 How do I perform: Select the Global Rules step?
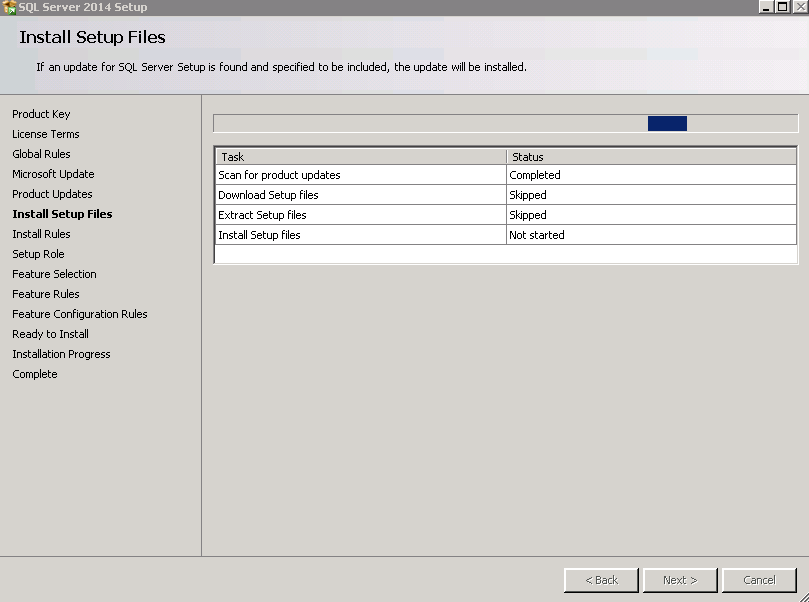coord(41,154)
